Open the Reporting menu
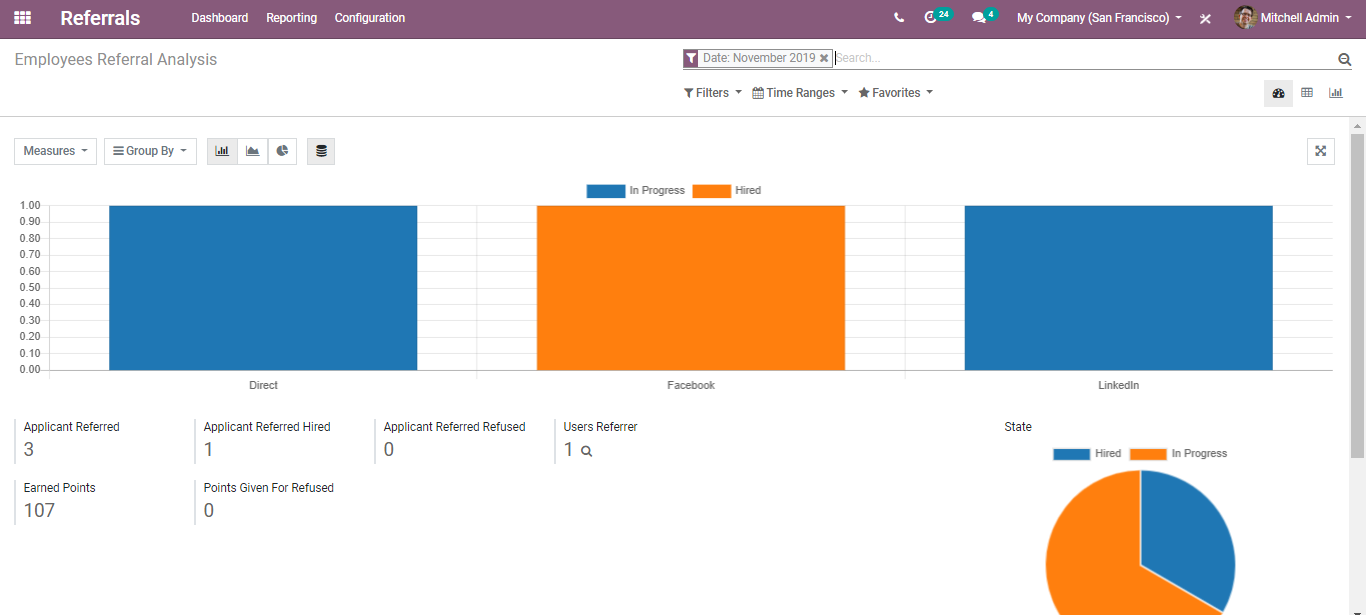 click(x=292, y=18)
